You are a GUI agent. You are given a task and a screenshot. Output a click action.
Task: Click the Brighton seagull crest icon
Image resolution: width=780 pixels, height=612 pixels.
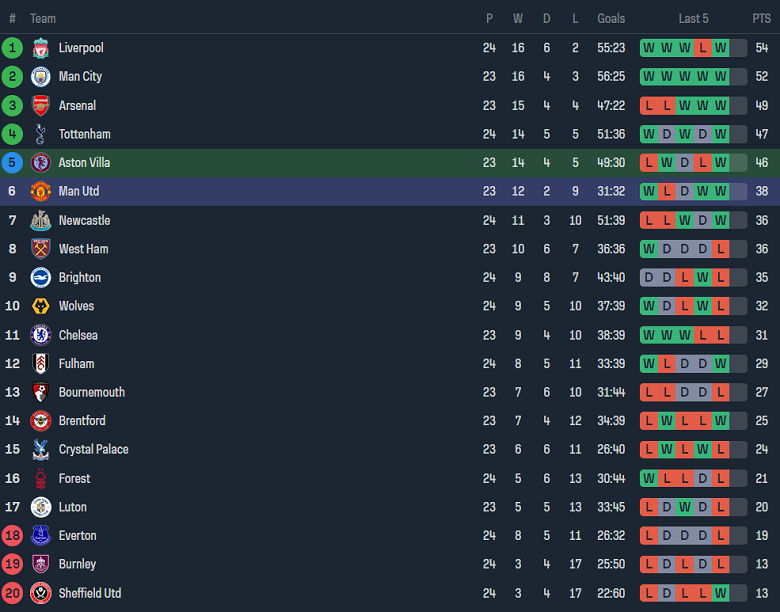pyautogui.click(x=40, y=278)
